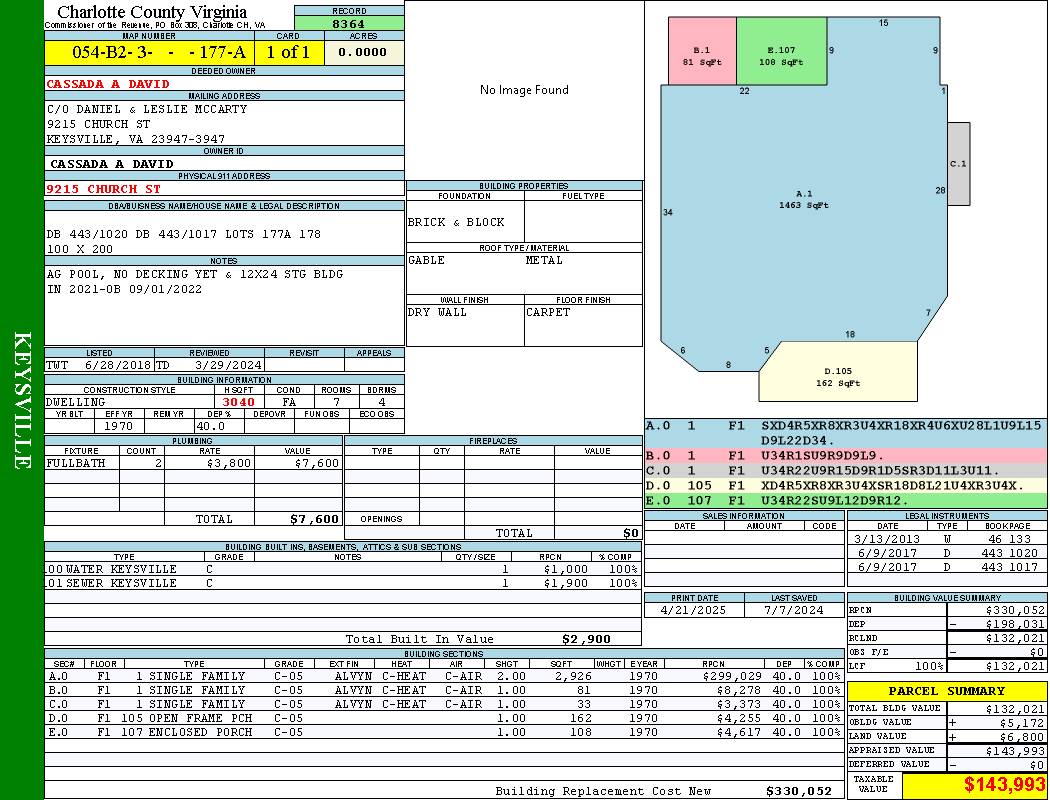Click D.0 105 sketch code row
Image resolution: width=1050 pixels, height=800 pixels.
click(x=846, y=485)
